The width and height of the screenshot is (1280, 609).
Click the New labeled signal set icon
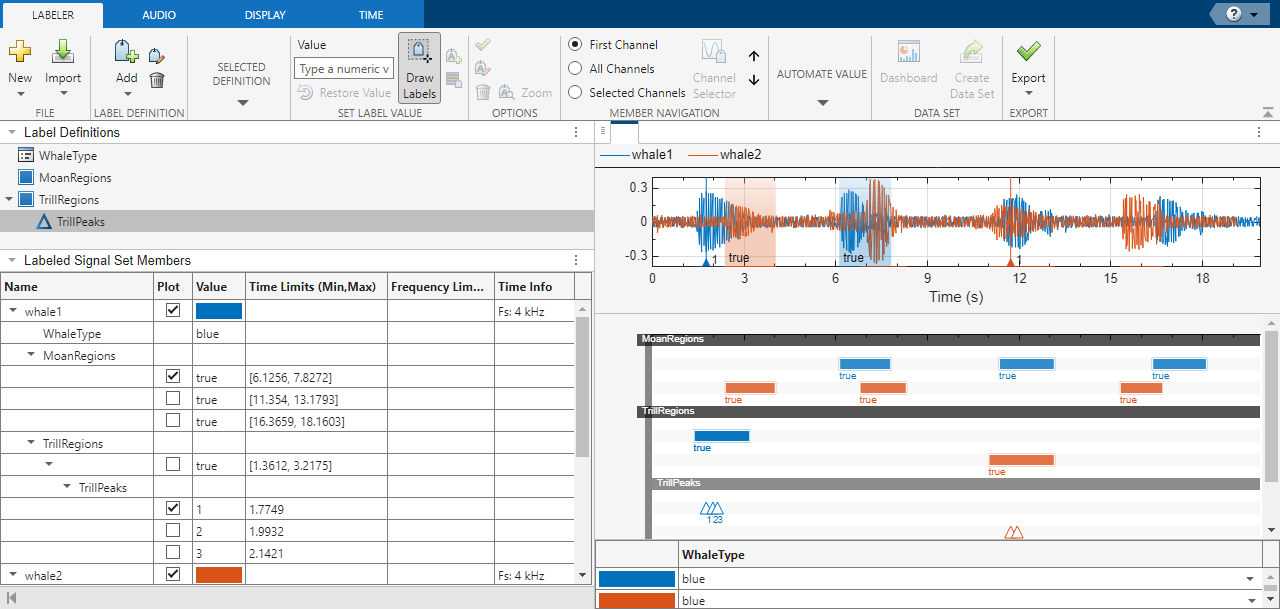coord(20,54)
